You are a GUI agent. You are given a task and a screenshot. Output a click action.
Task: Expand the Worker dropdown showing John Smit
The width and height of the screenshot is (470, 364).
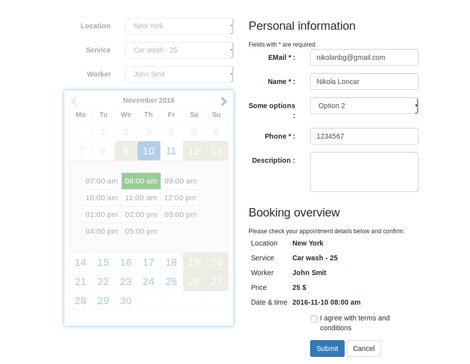179,74
